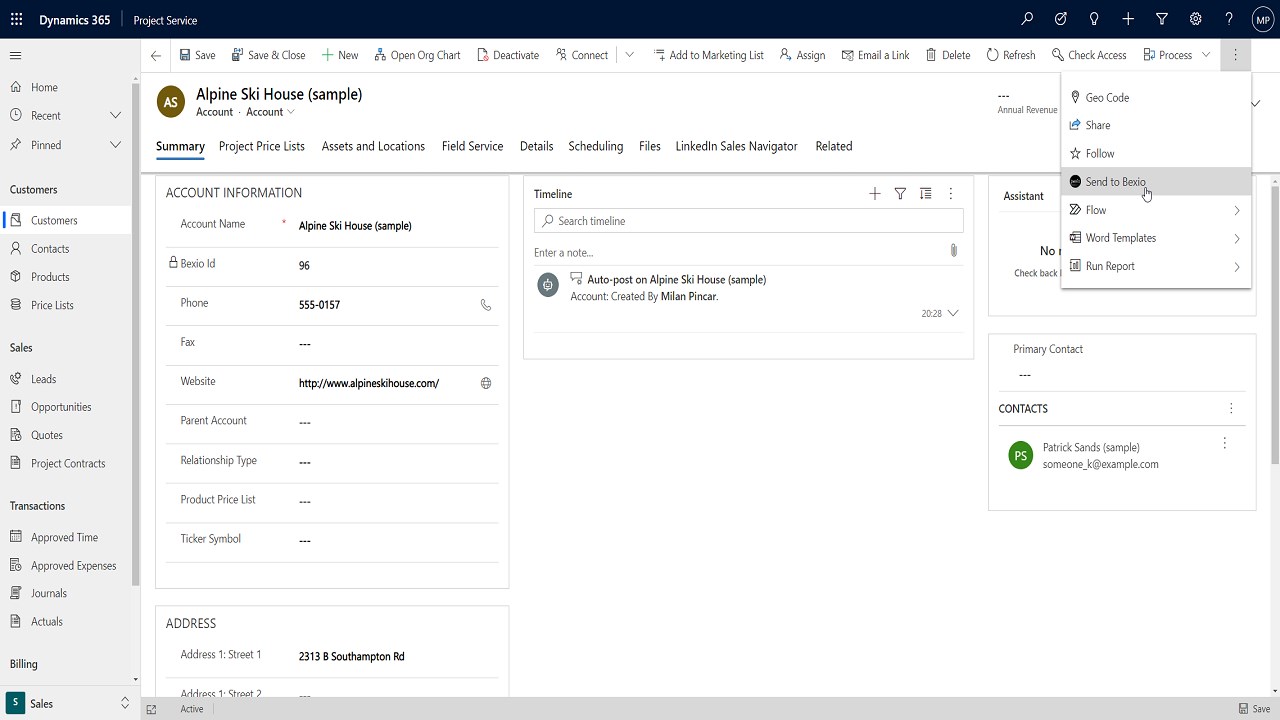Click the phone call icon beside 555-0157
This screenshot has width=1280, height=720.
486,305
